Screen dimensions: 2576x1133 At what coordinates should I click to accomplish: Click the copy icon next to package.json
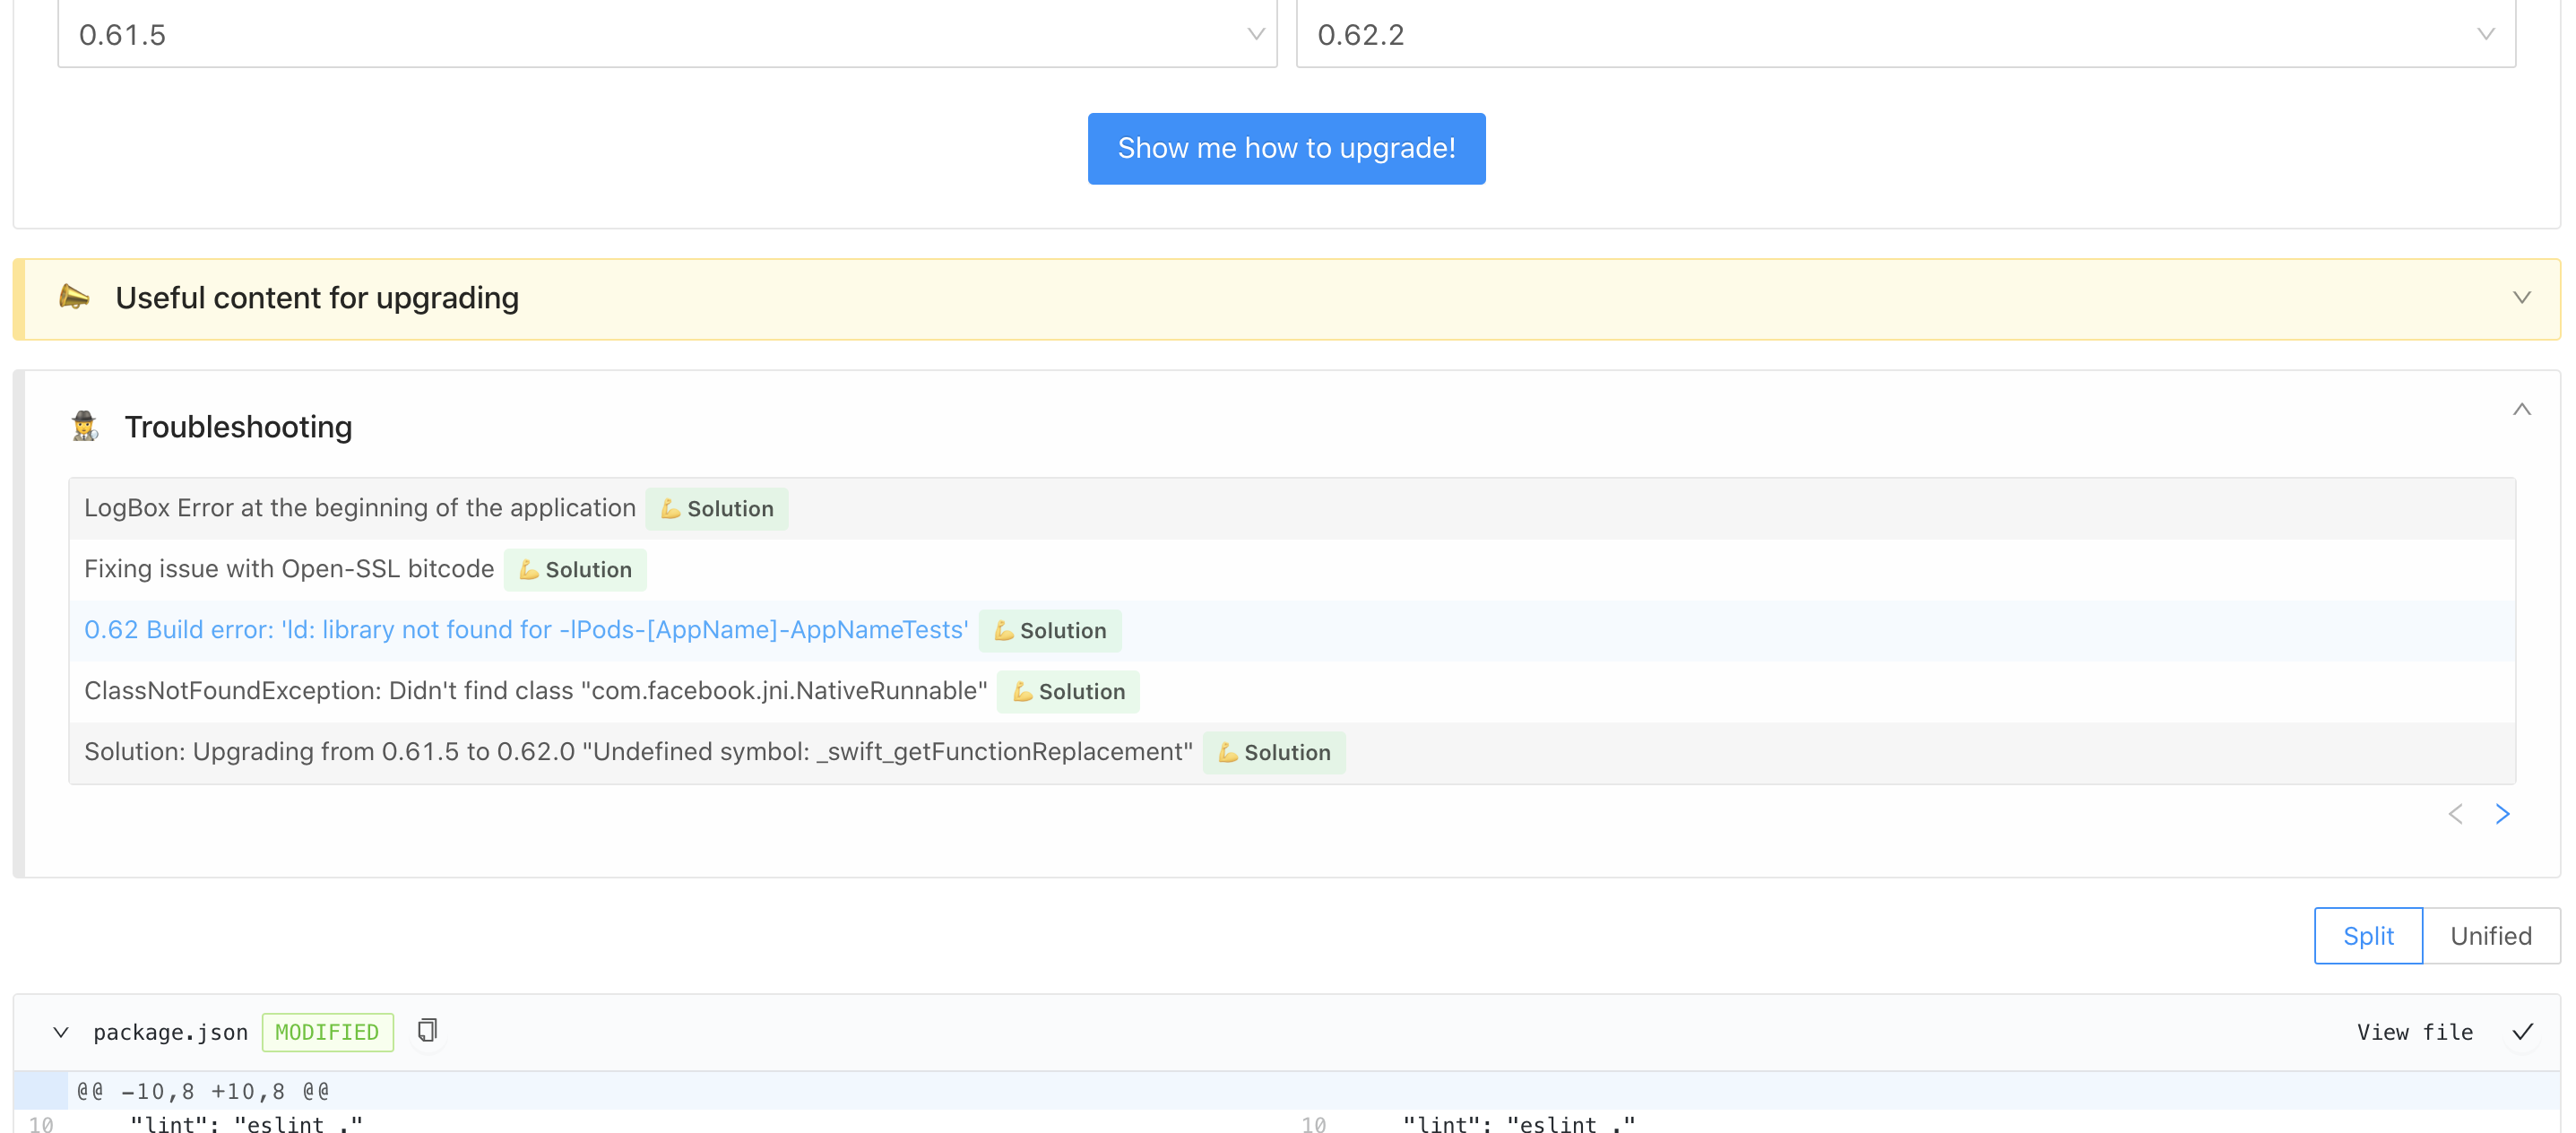427,1031
